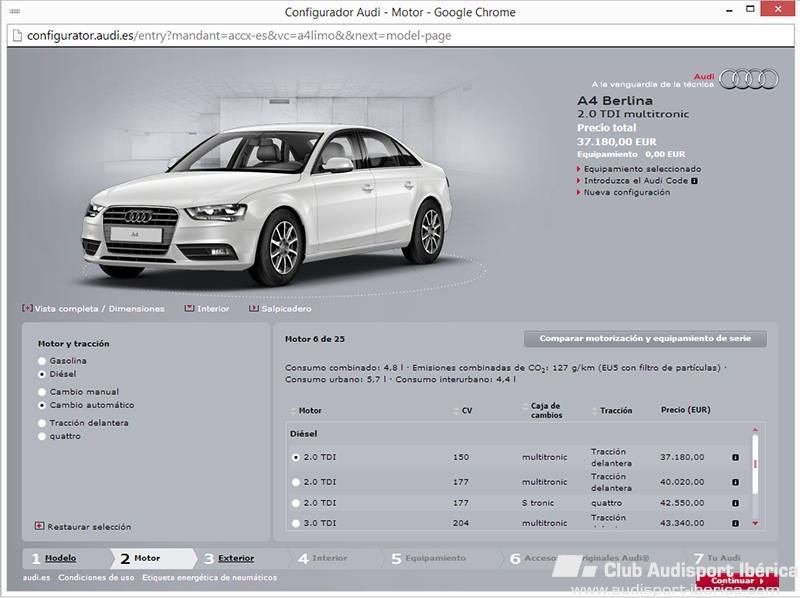This screenshot has width=800, height=598.
Task: Select 2.0 TDI 177 CV multitronic engine
Action: click(295, 482)
